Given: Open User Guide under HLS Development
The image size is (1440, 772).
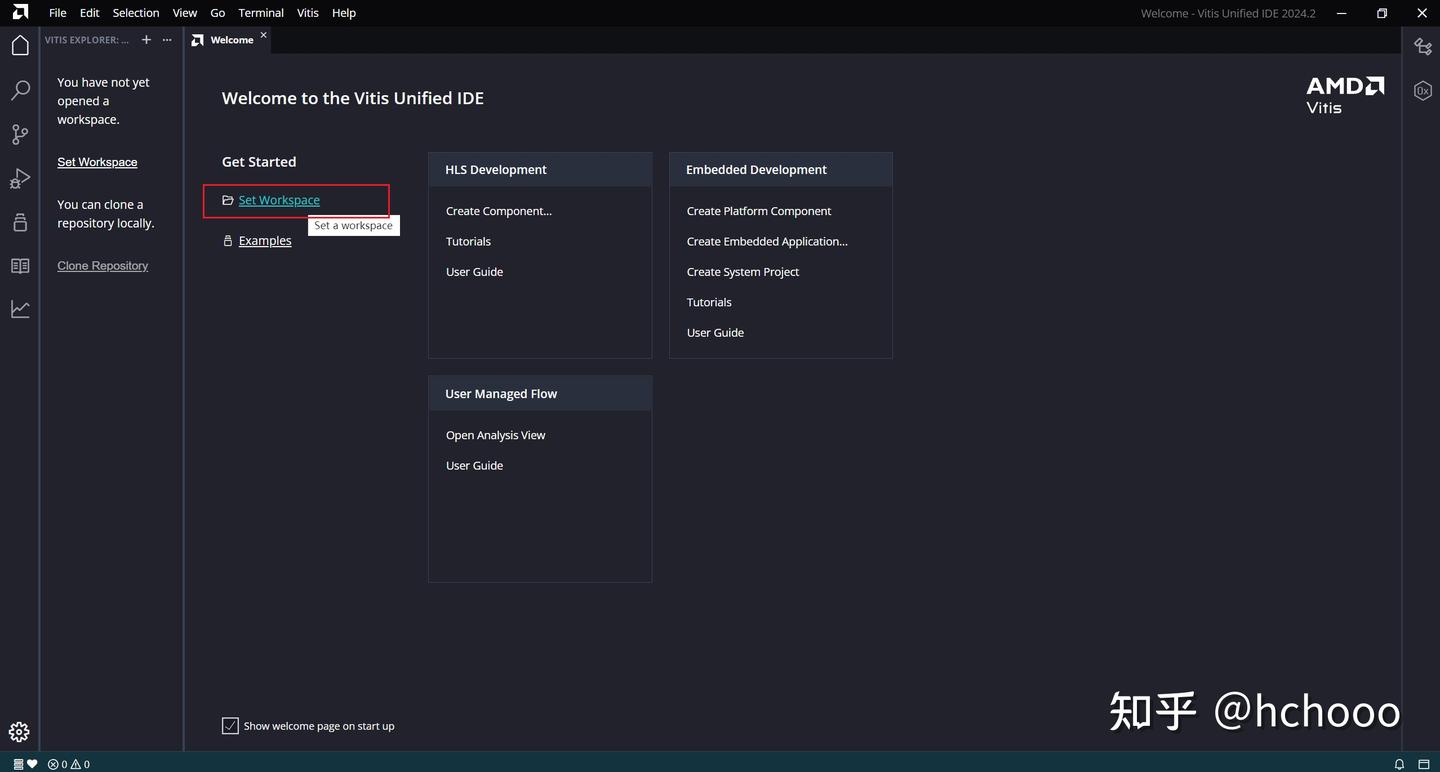Looking at the screenshot, I should 474,272.
